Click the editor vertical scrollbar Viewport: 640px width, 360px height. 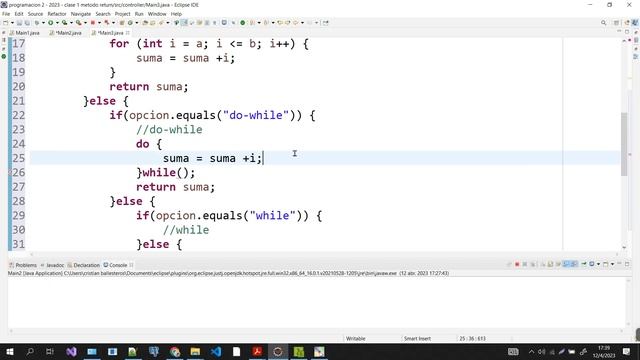pos(624,144)
